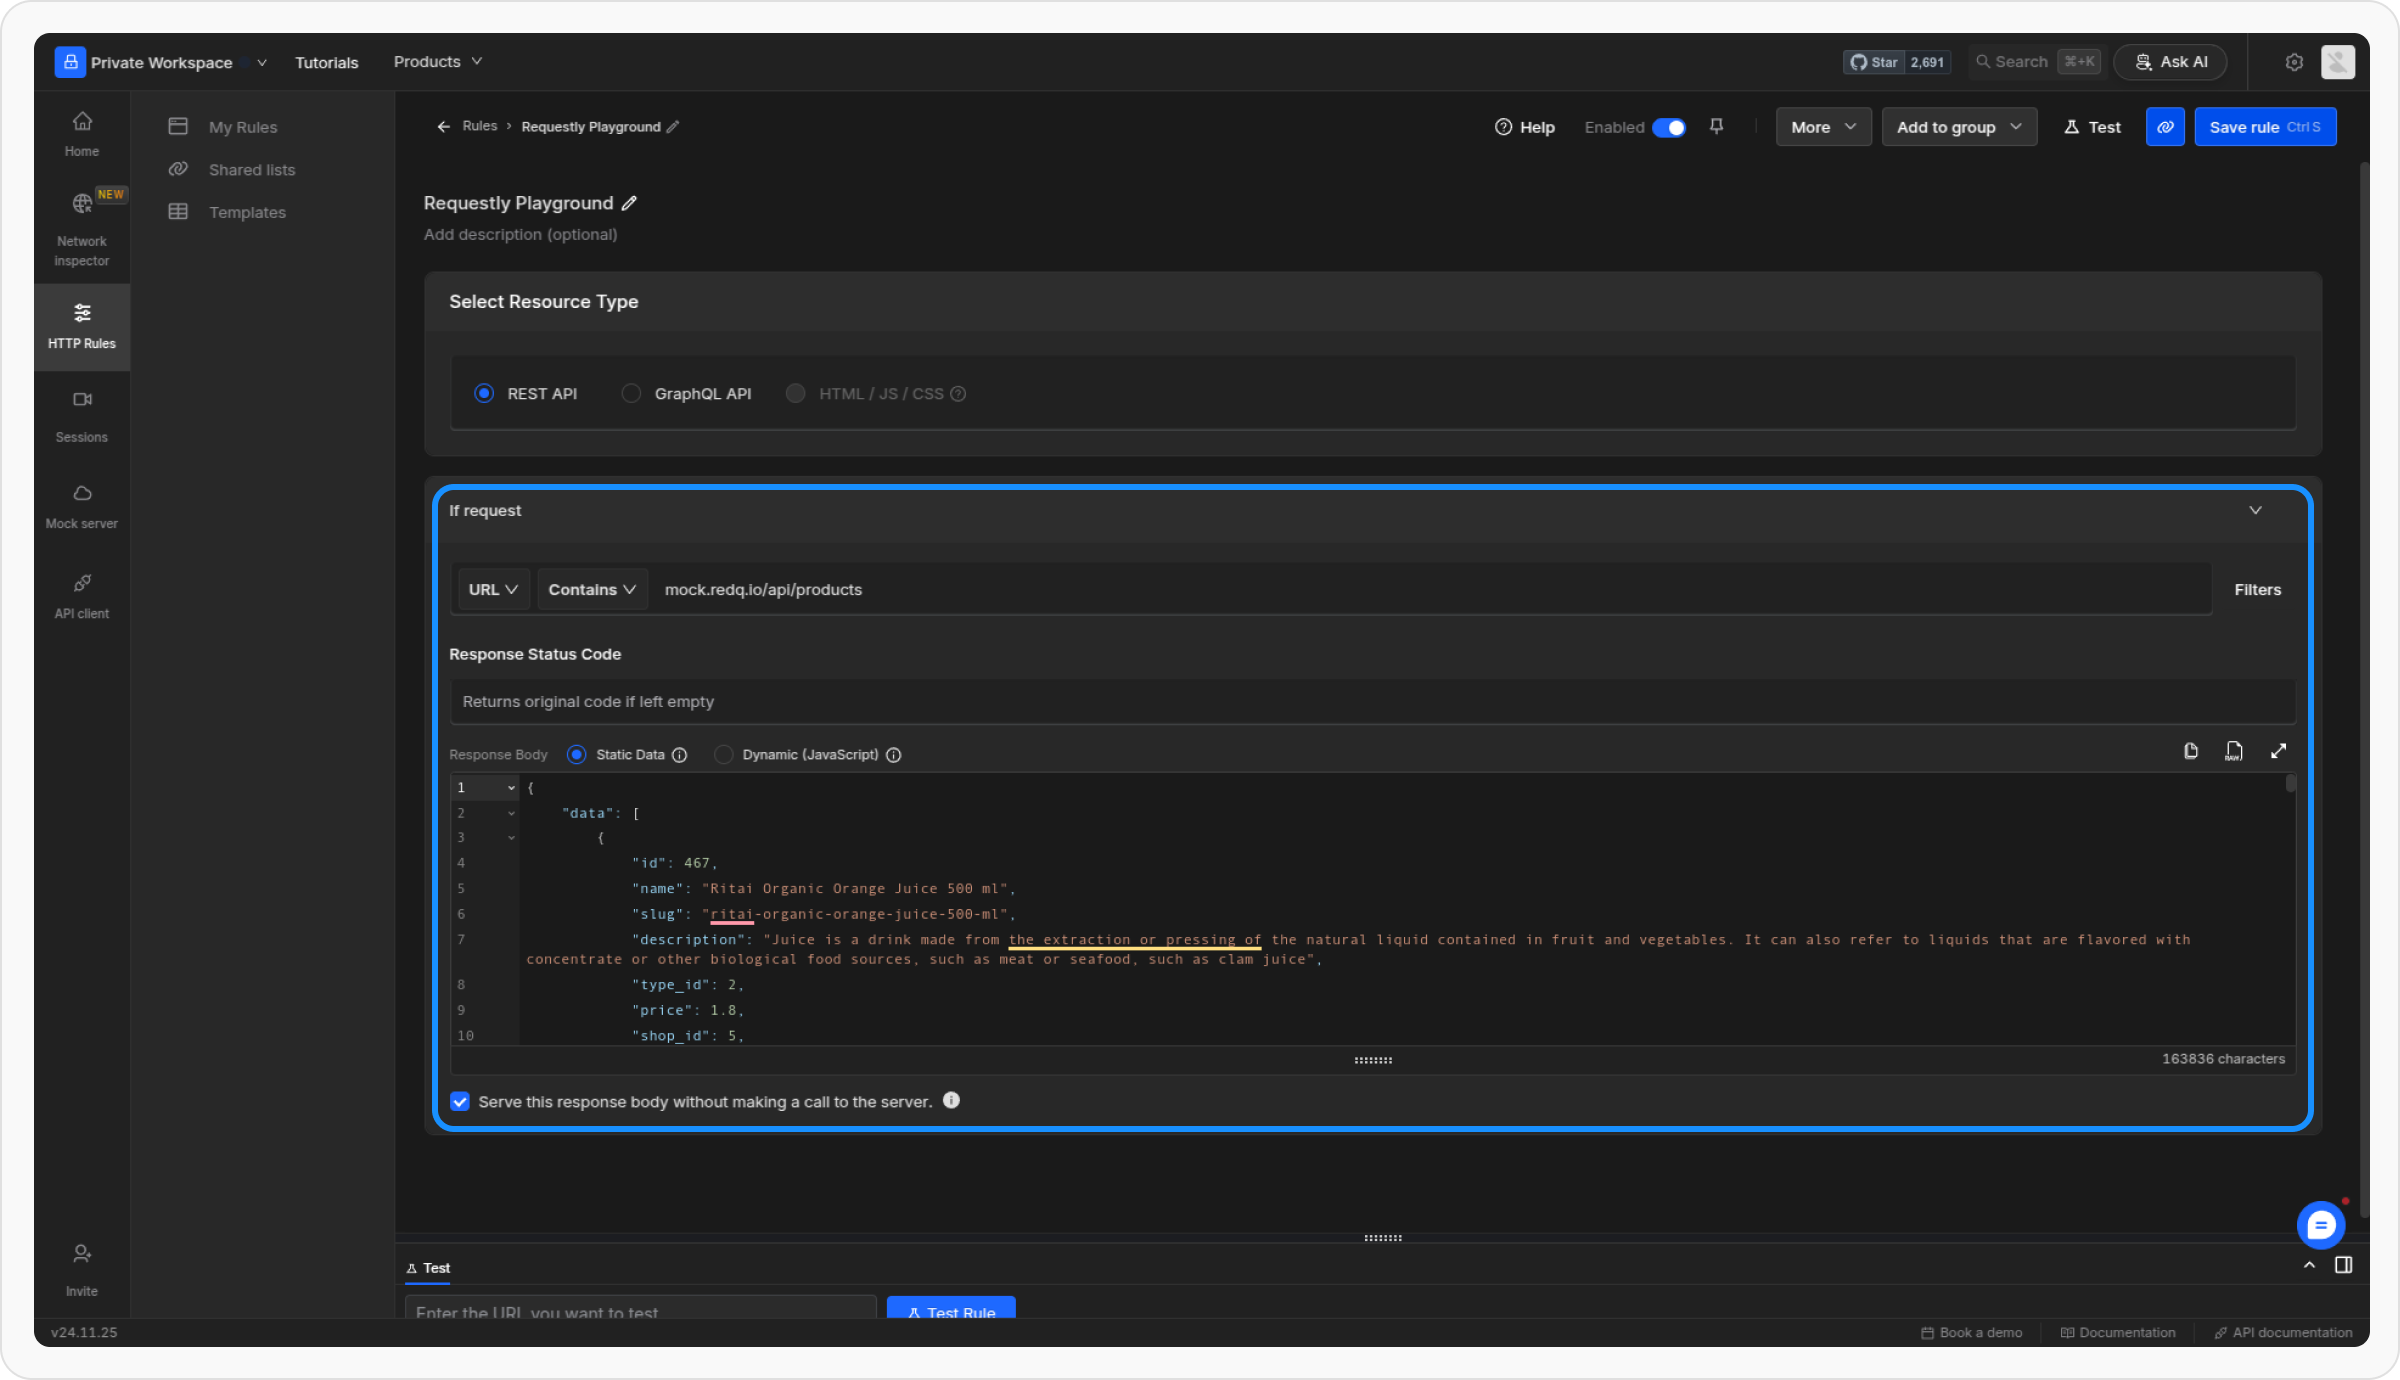Click the prettify/format code icon
The height and width of the screenshot is (1380, 2400).
tap(2233, 751)
